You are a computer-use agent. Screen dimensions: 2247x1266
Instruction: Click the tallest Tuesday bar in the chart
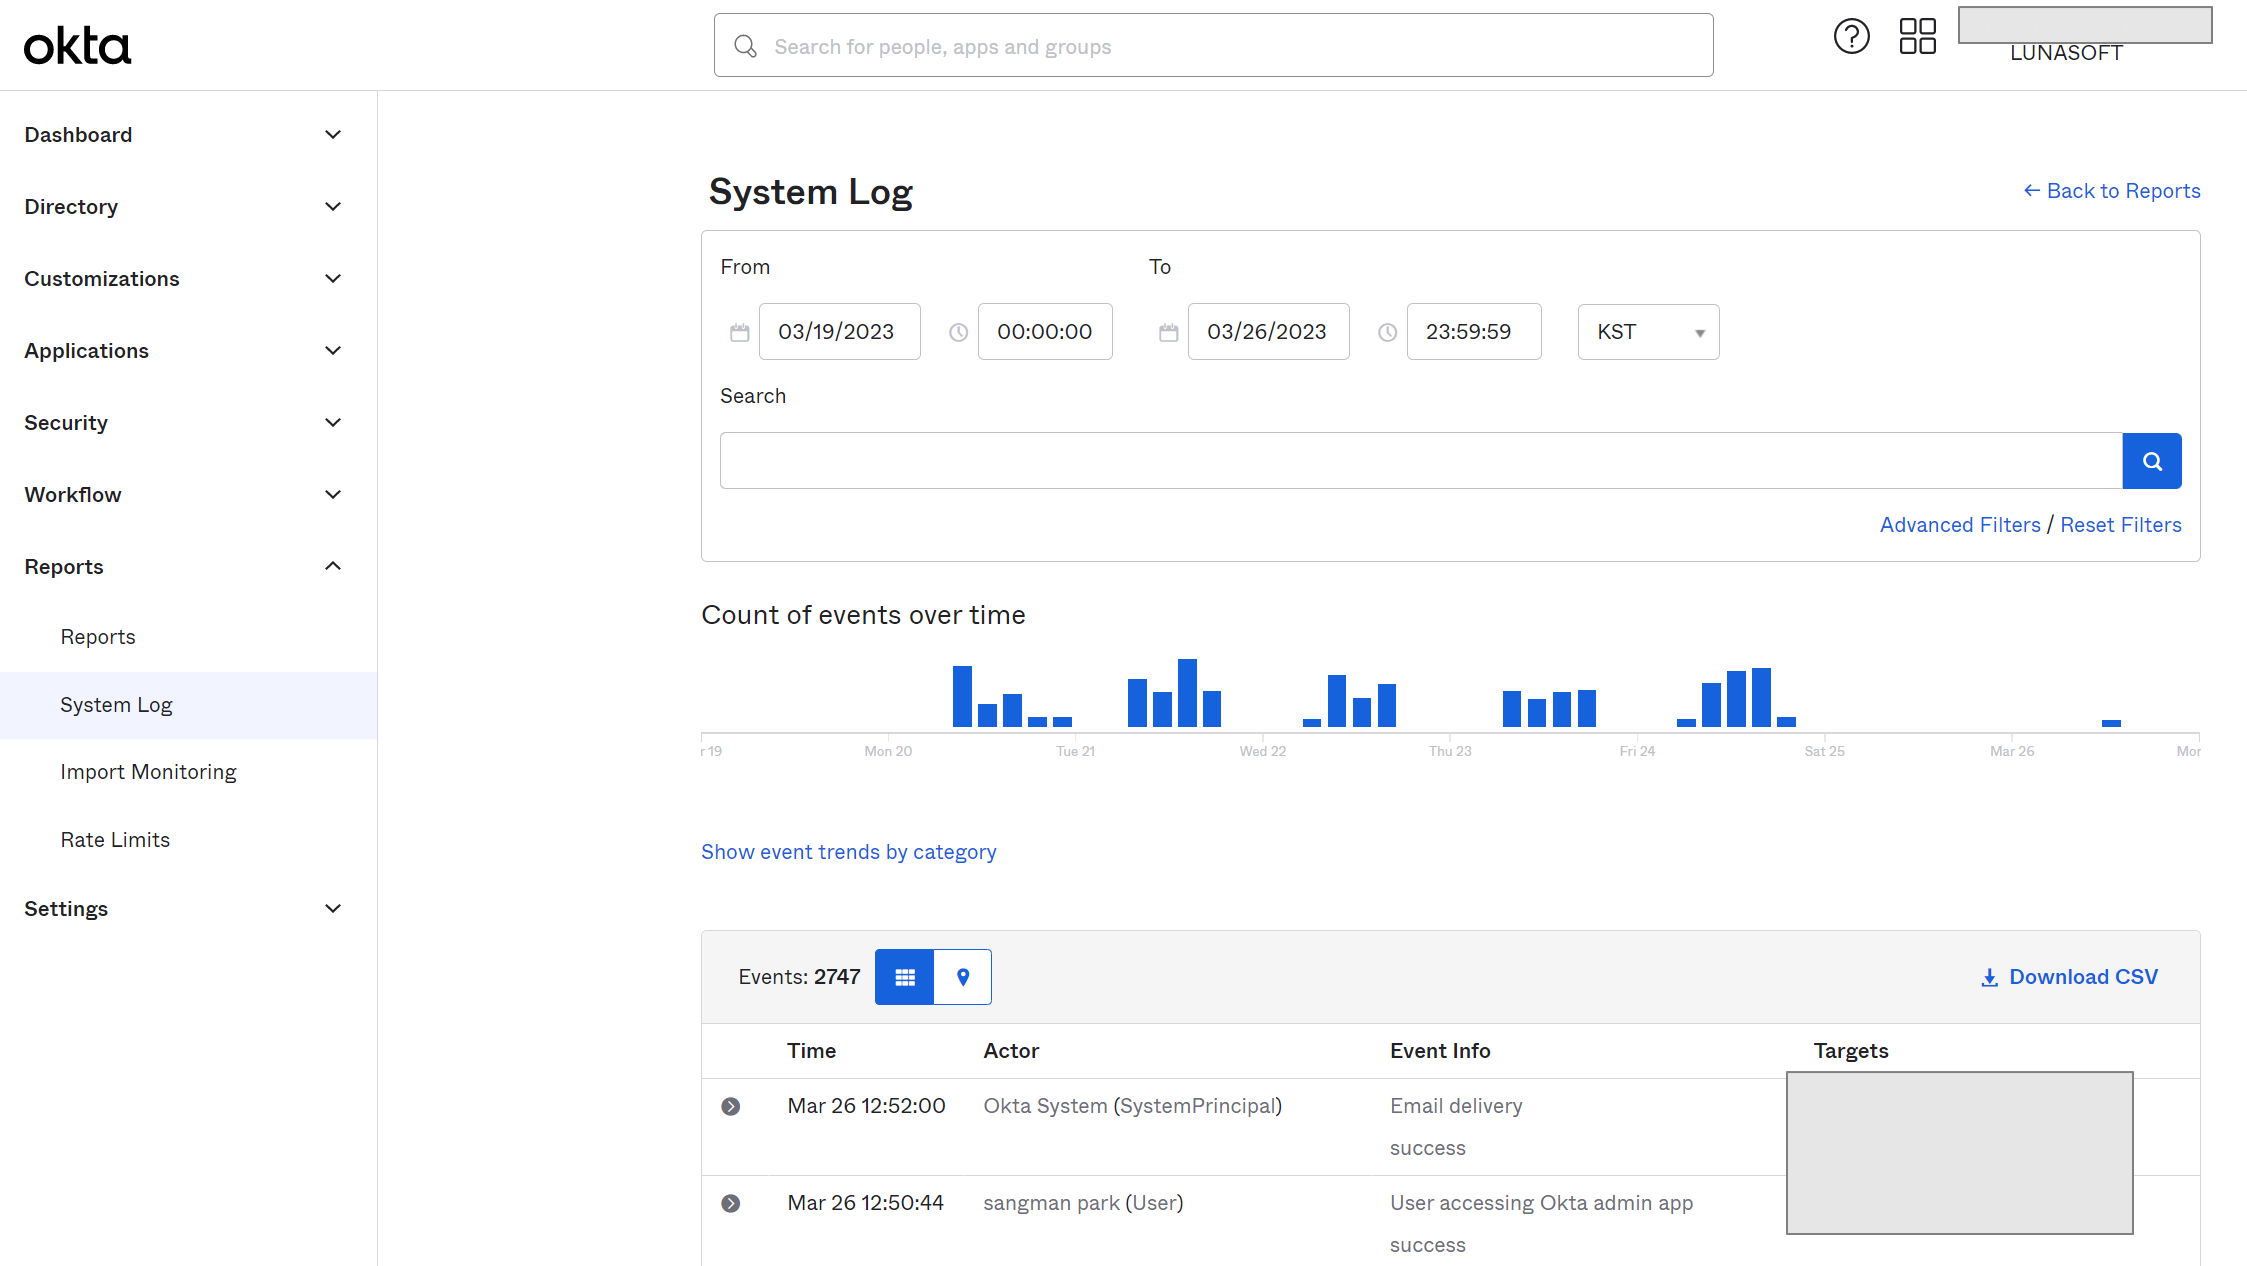coord(1187,693)
